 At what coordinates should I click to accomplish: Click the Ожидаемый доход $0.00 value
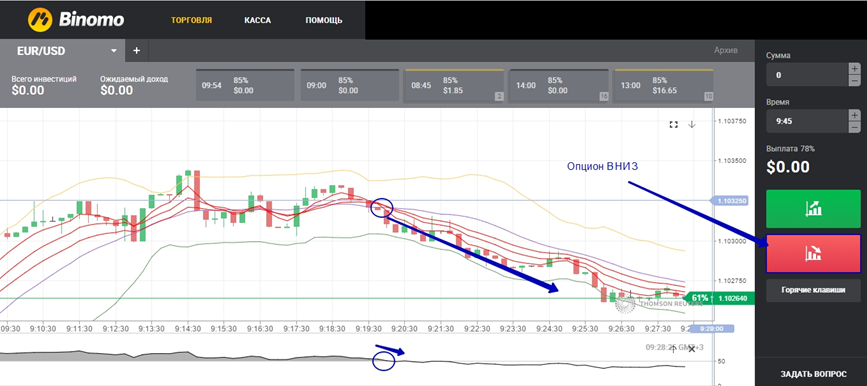117,91
